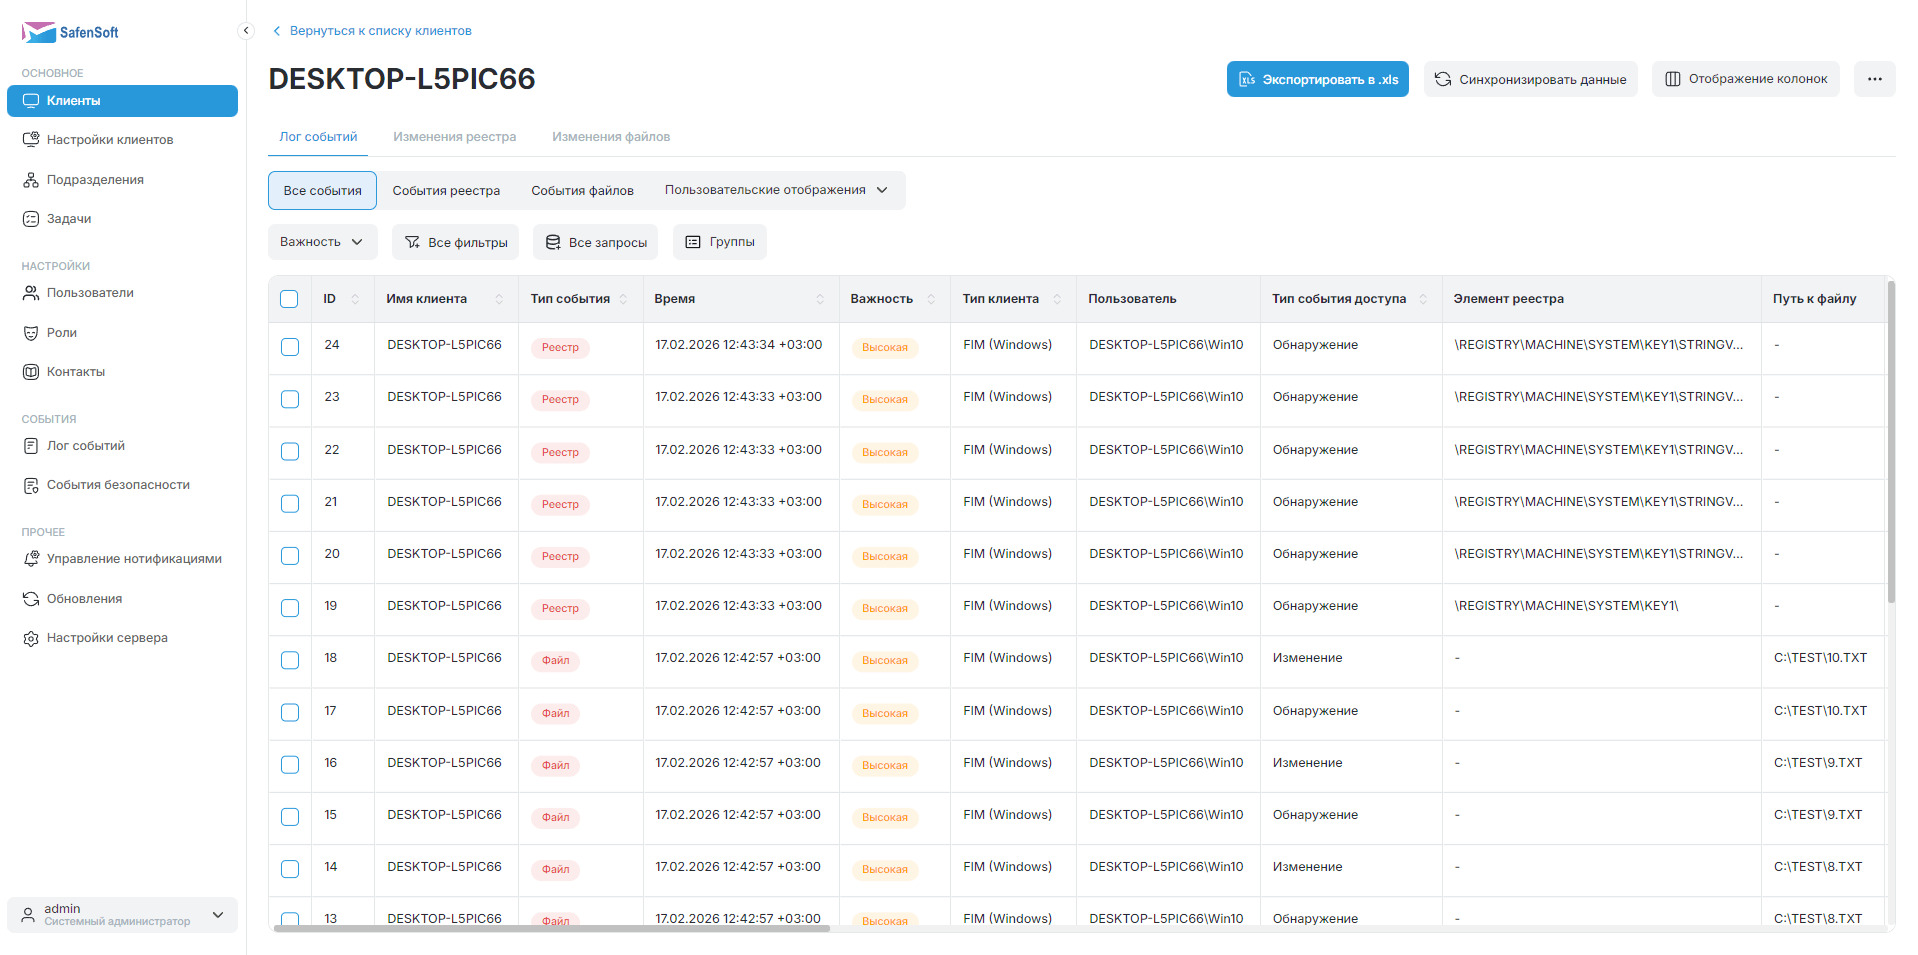Click Экспортировать в .xls button
The height and width of the screenshot is (955, 1918).
1317,79
